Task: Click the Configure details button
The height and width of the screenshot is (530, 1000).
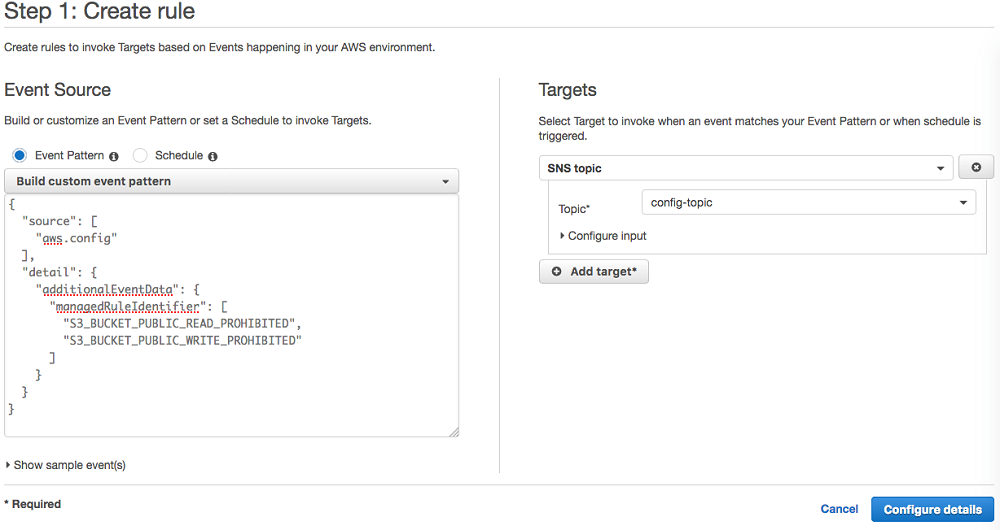Action: [x=933, y=509]
